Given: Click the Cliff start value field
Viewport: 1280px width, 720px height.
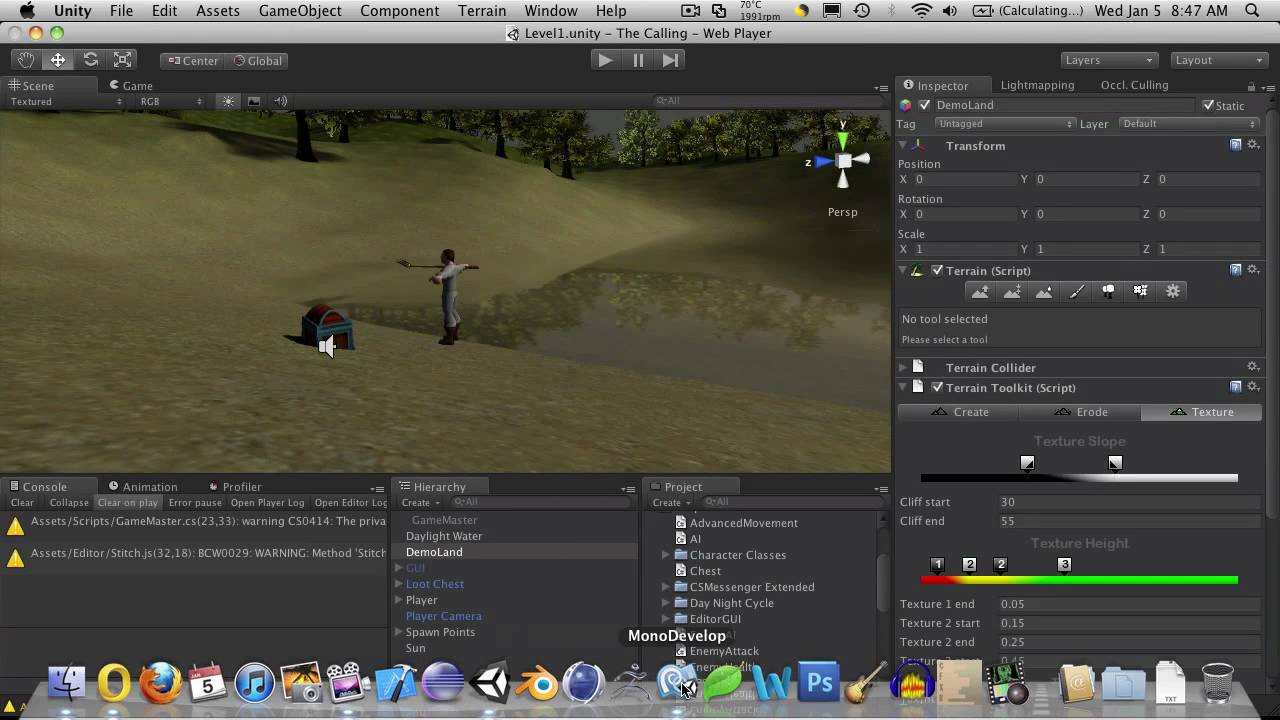Looking at the screenshot, I should coord(1130,502).
